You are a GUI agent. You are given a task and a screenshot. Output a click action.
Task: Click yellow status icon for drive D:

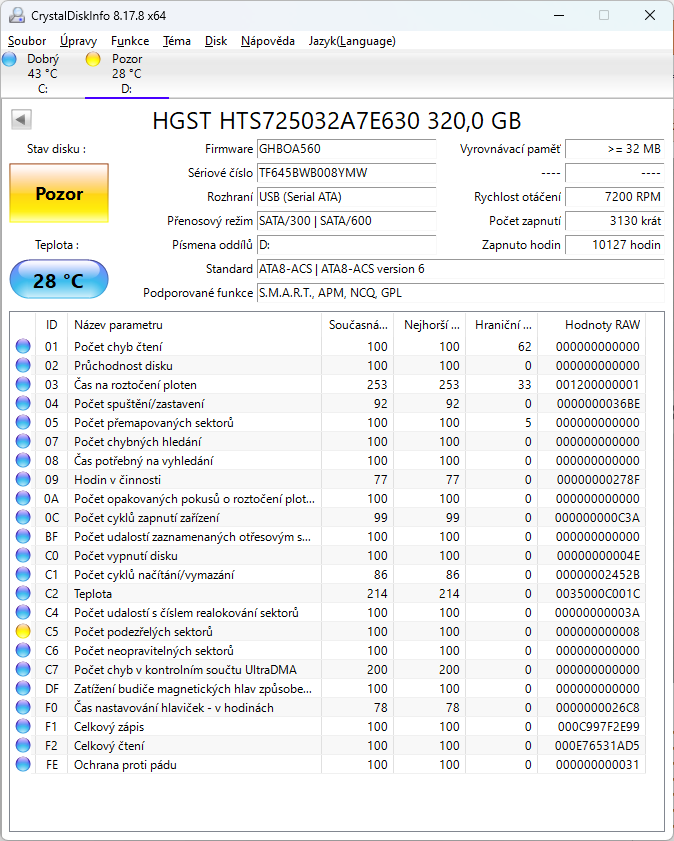pos(93,59)
